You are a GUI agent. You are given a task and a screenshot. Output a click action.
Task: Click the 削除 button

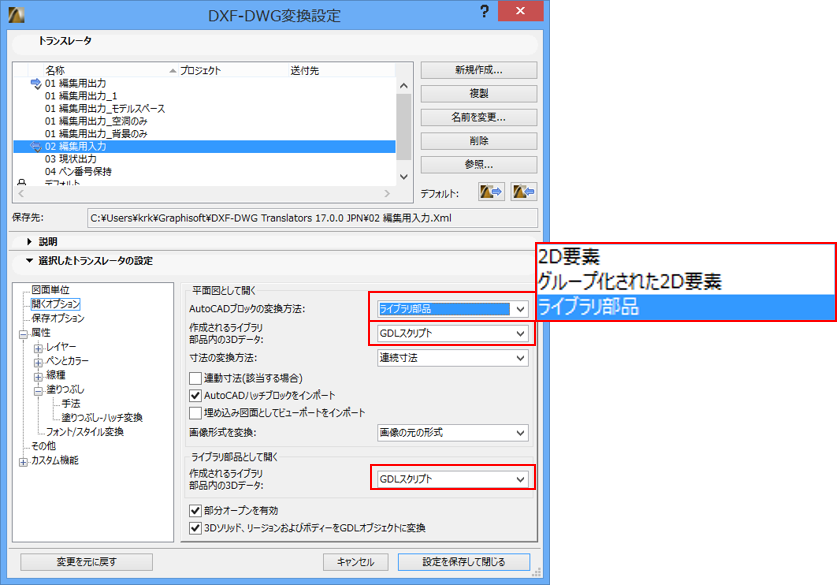tap(479, 141)
